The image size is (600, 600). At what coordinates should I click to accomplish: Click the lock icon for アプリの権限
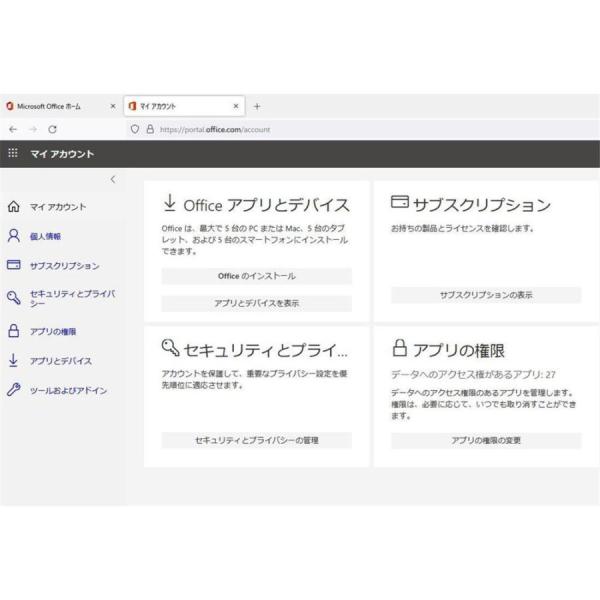point(13,331)
